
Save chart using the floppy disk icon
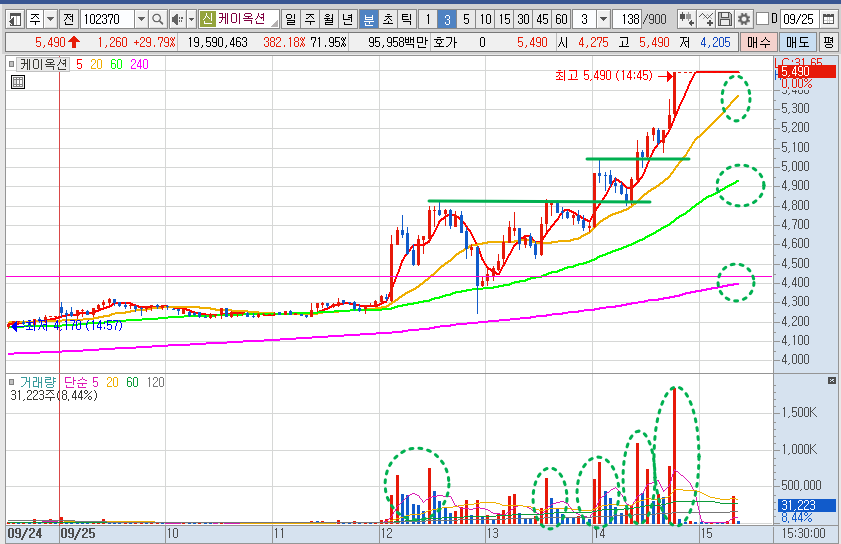tap(725, 20)
